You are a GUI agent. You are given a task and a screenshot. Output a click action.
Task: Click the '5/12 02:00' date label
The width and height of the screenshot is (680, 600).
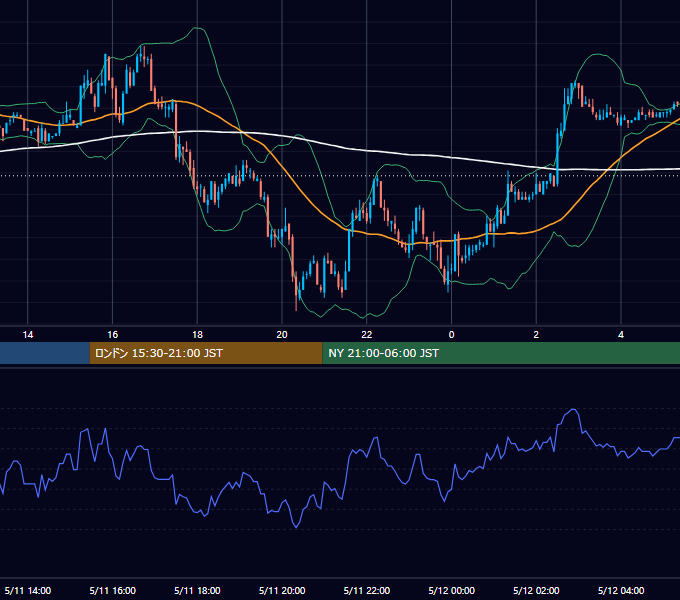(536, 590)
